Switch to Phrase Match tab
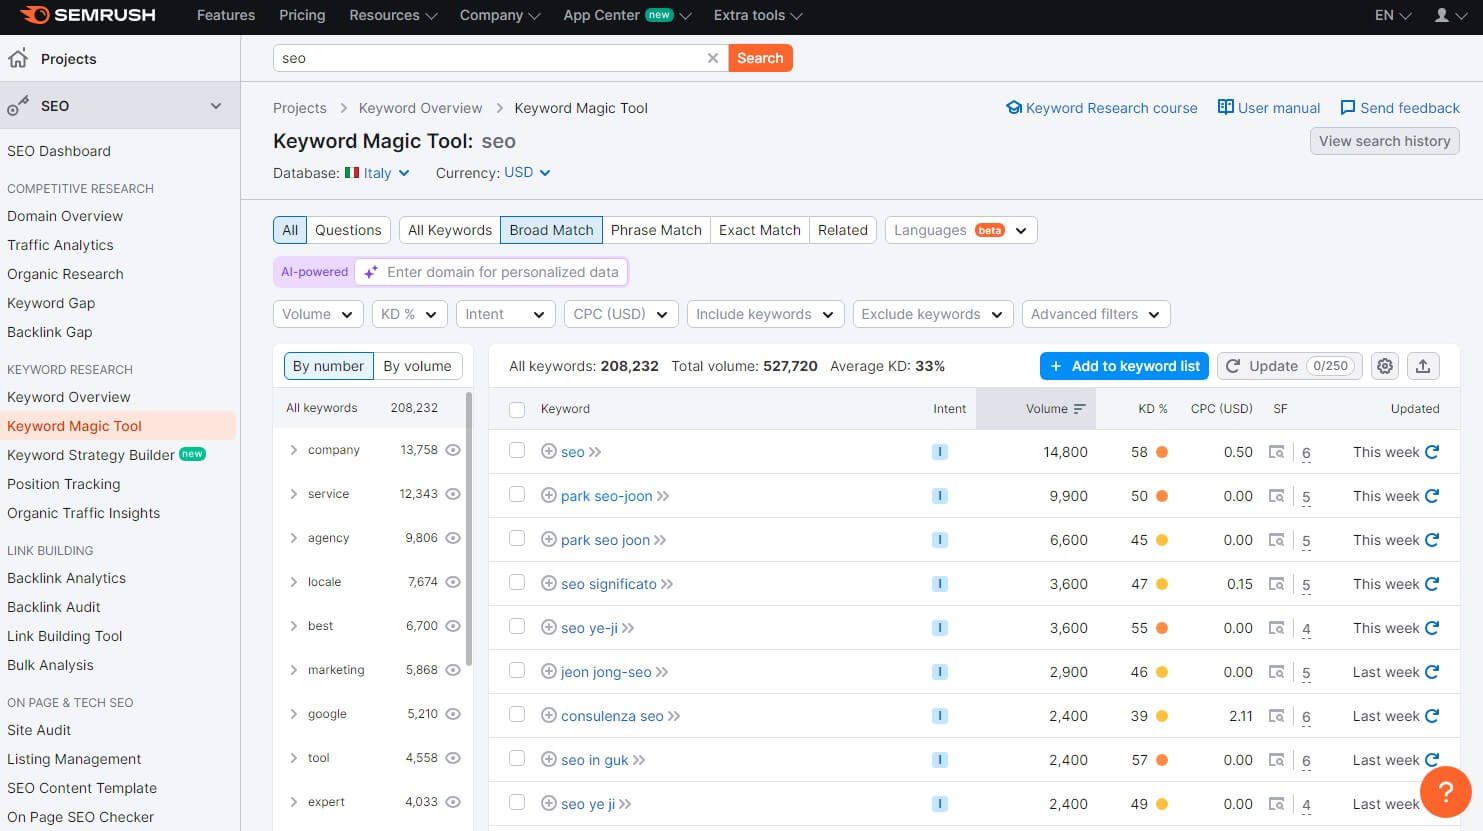The width and height of the screenshot is (1483, 831). pyautogui.click(x=656, y=230)
